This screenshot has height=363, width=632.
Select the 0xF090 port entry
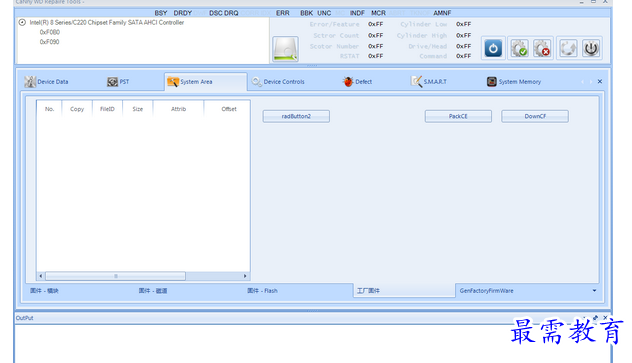[50, 42]
